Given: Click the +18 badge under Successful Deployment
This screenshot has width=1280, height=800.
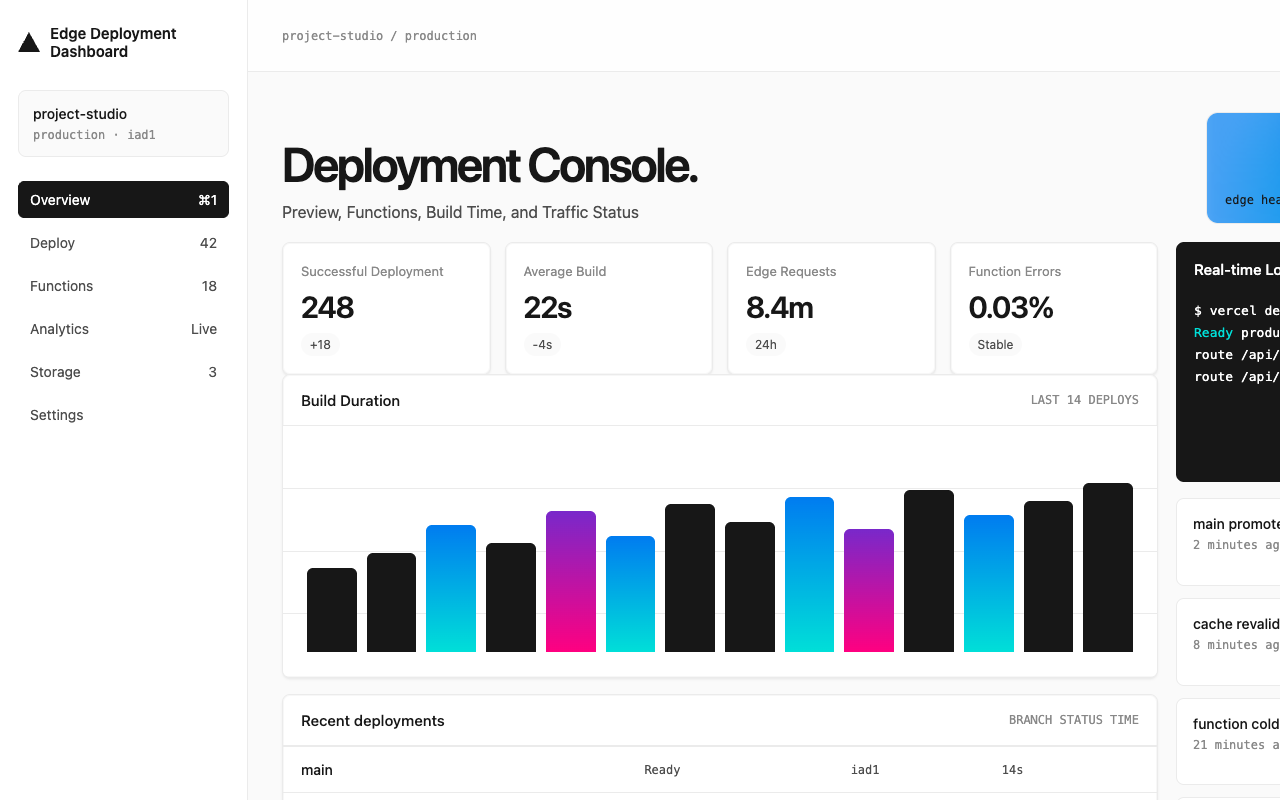Looking at the screenshot, I should click(320, 345).
